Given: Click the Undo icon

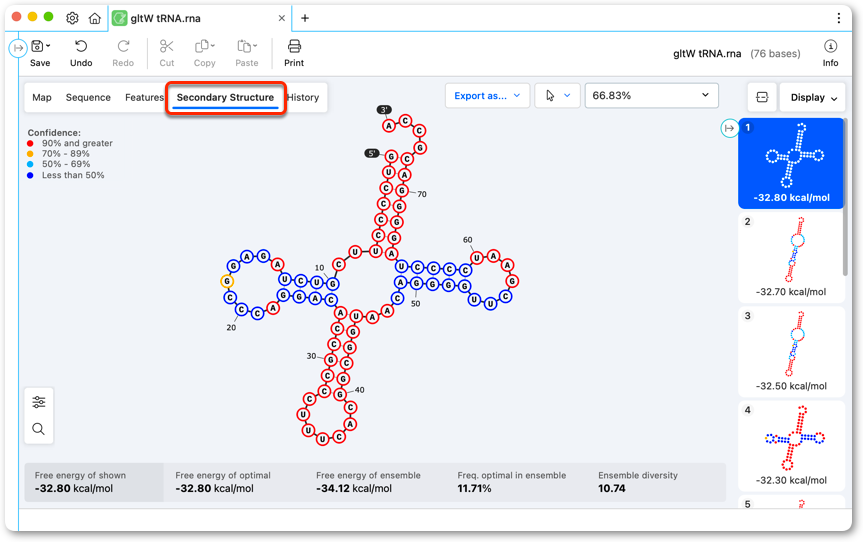Looking at the screenshot, I should [x=81, y=46].
